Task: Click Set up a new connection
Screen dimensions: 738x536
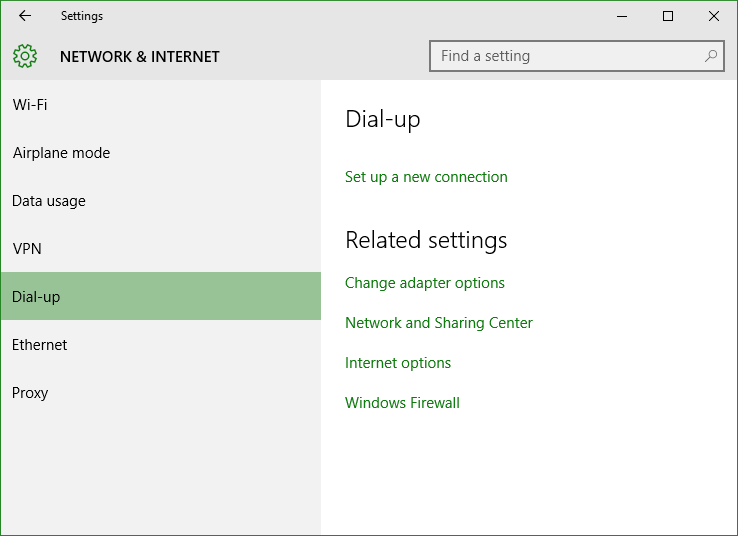Action: coord(426,177)
